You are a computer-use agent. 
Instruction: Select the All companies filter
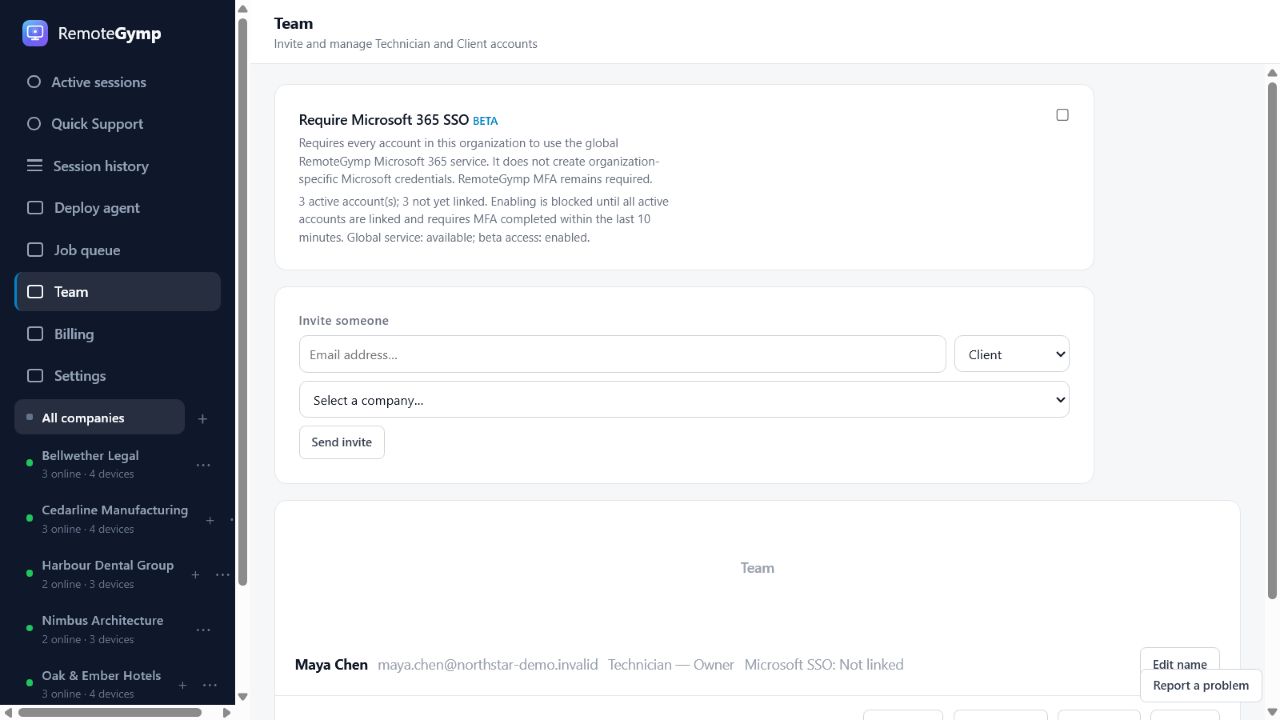[x=99, y=418]
